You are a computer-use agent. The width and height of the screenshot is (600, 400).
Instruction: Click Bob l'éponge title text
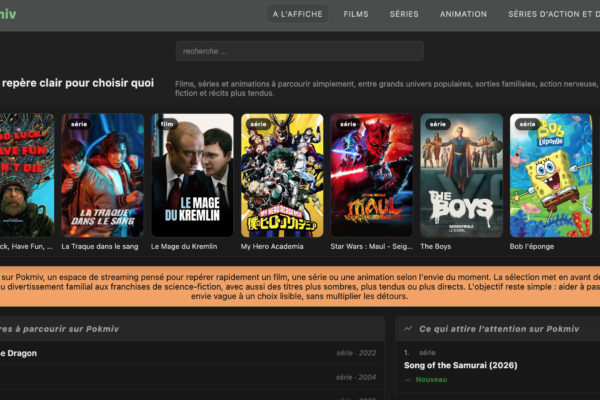click(x=532, y=247)
